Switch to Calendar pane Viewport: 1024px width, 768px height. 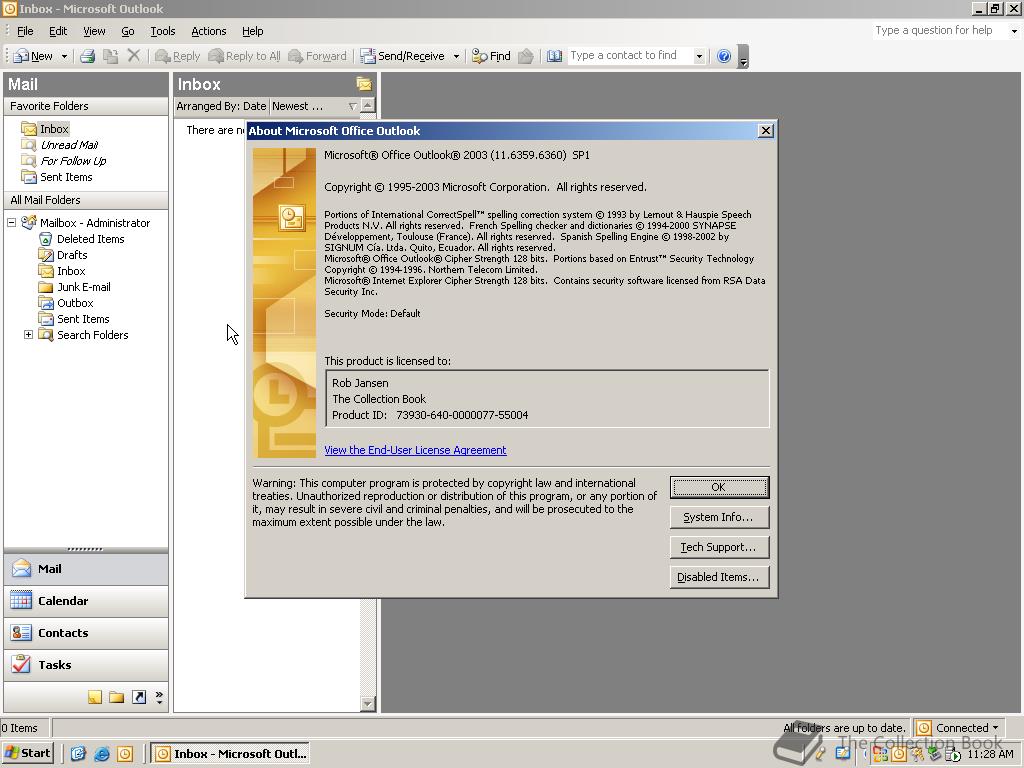coord(86,601)
